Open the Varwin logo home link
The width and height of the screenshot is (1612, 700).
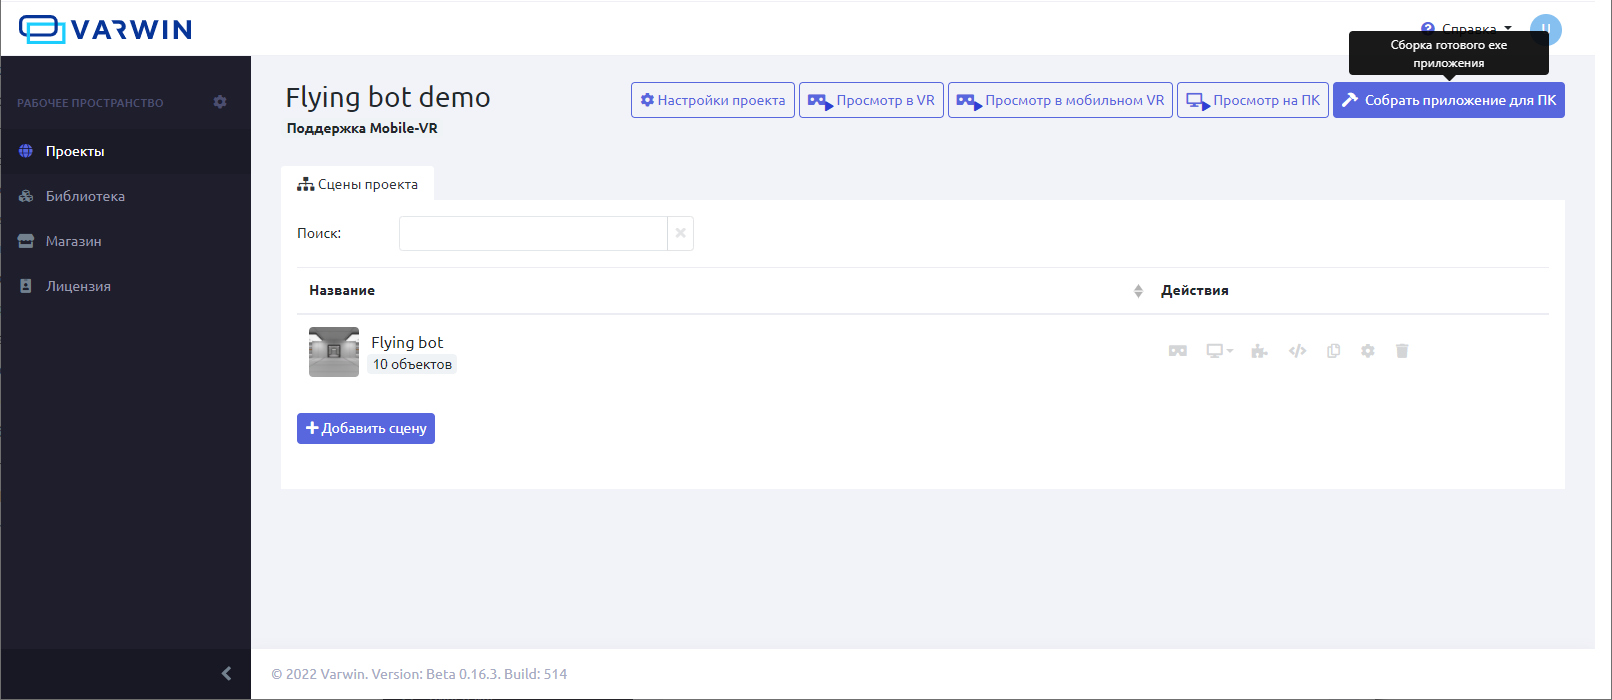point(106,29)
